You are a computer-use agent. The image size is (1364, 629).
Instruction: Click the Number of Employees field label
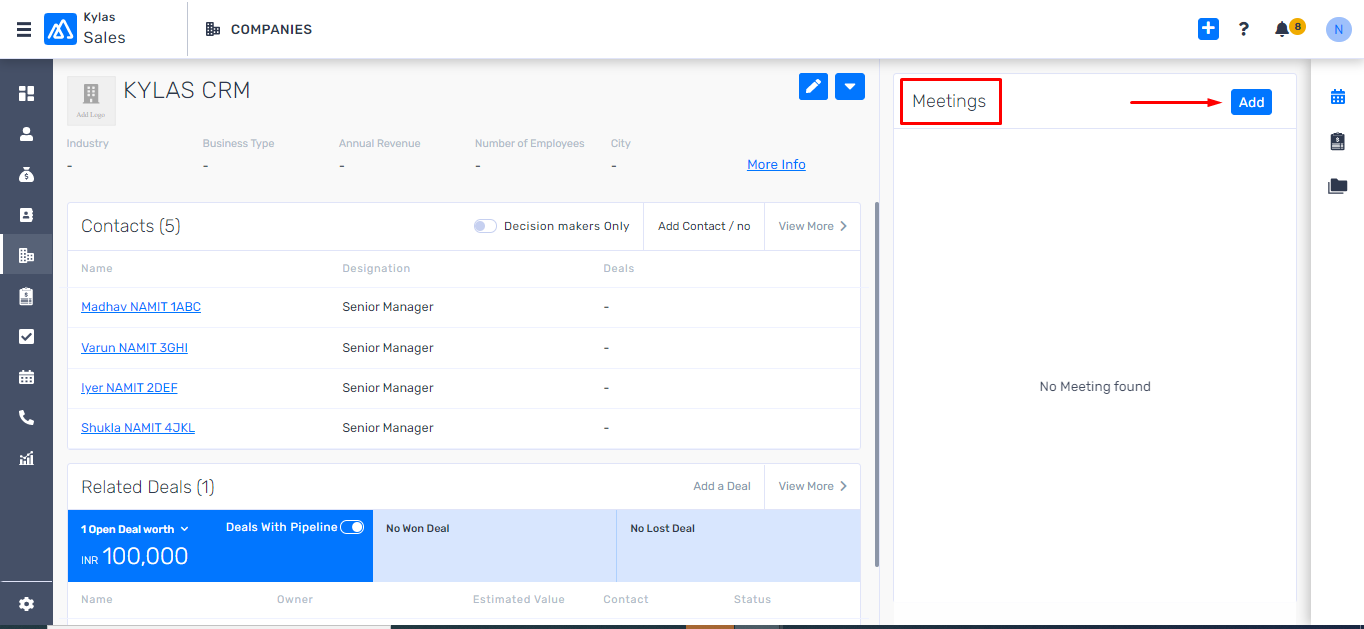tap(530, 144)
